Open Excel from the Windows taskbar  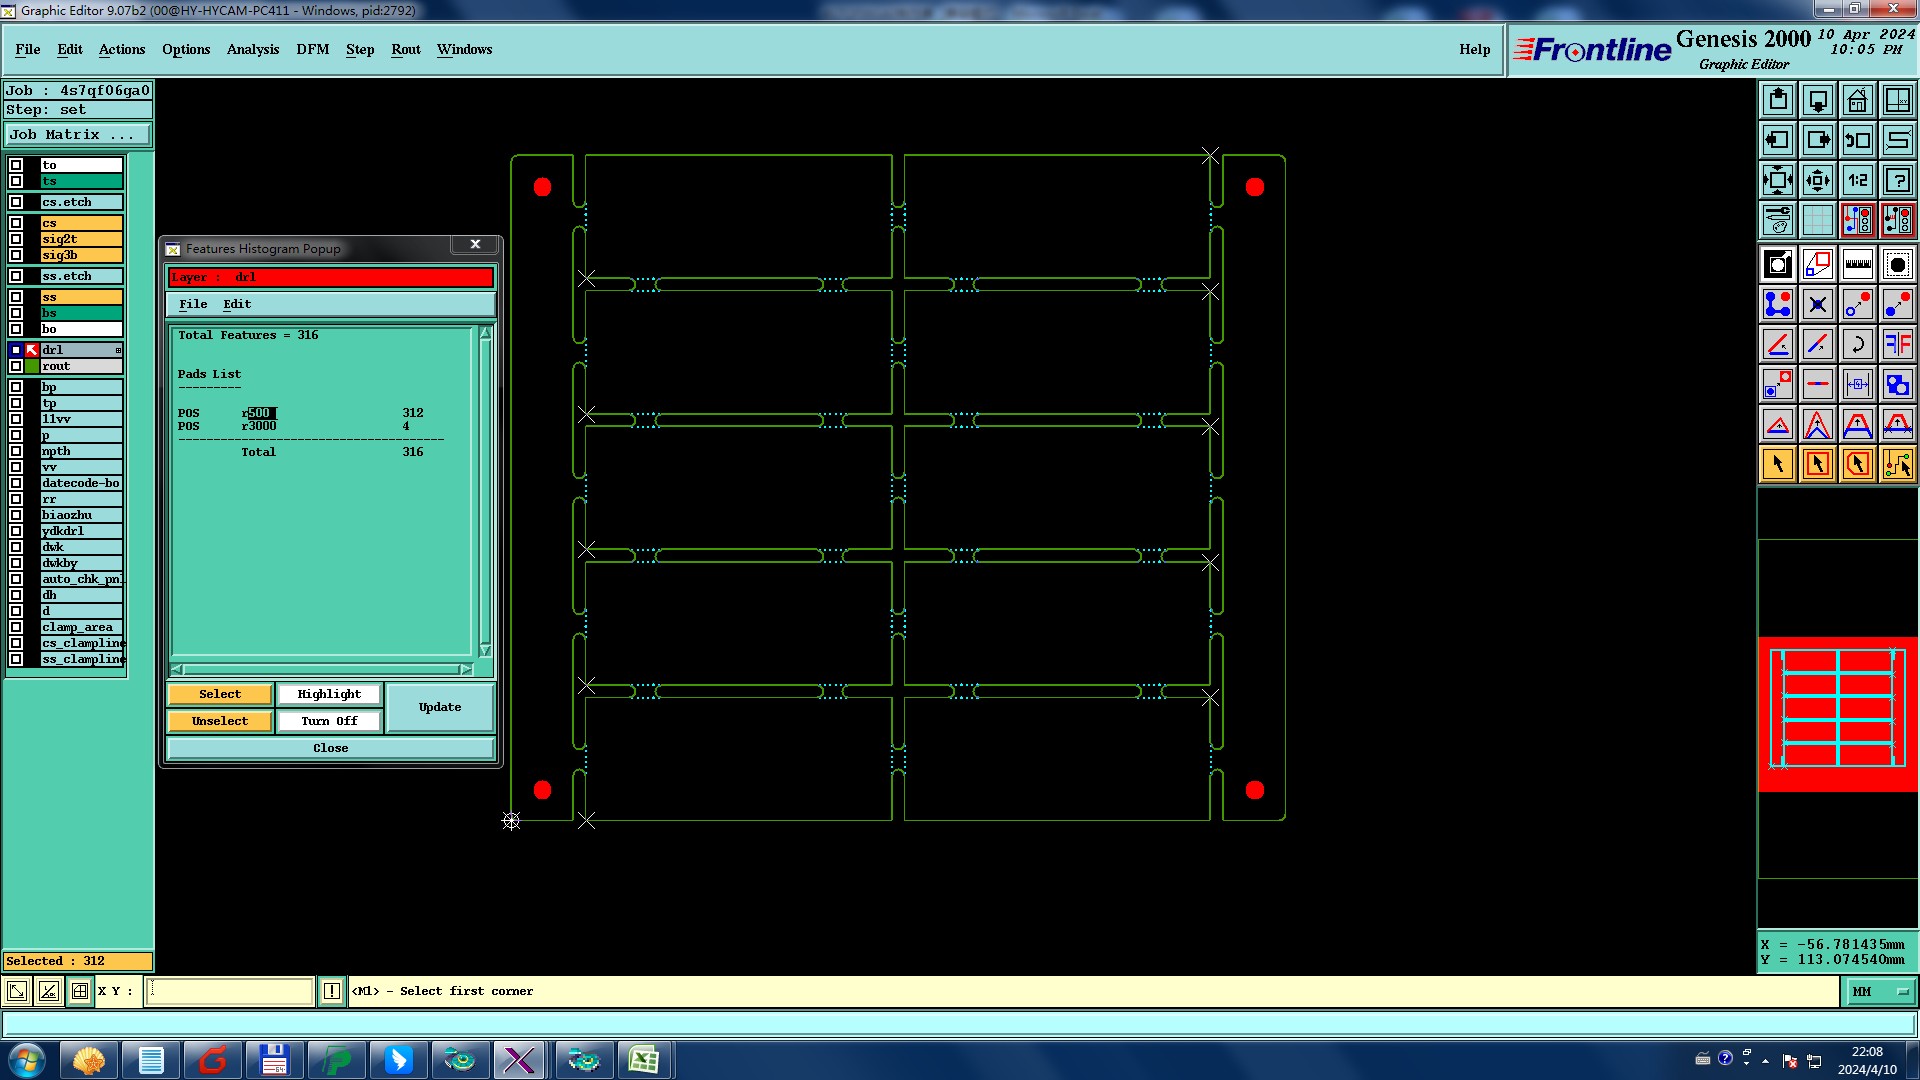[643, 1060]
